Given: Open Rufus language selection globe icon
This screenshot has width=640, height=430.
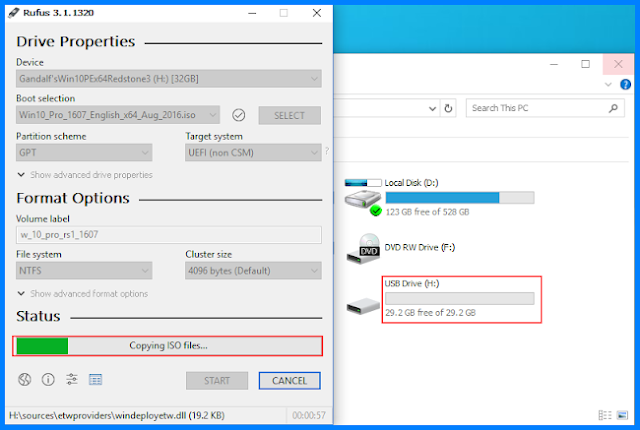Looking at the screenshot, I should pyautogui.click(x=24, y=380).
